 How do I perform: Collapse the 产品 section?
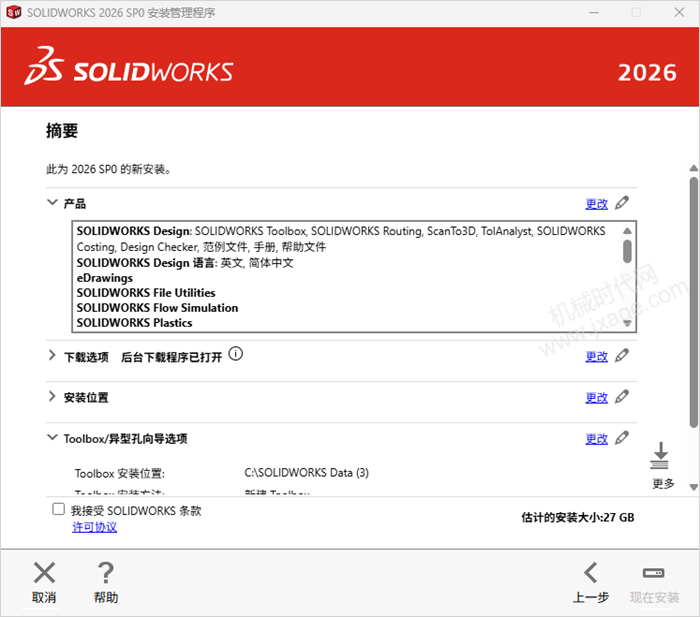tap(52, 202)
